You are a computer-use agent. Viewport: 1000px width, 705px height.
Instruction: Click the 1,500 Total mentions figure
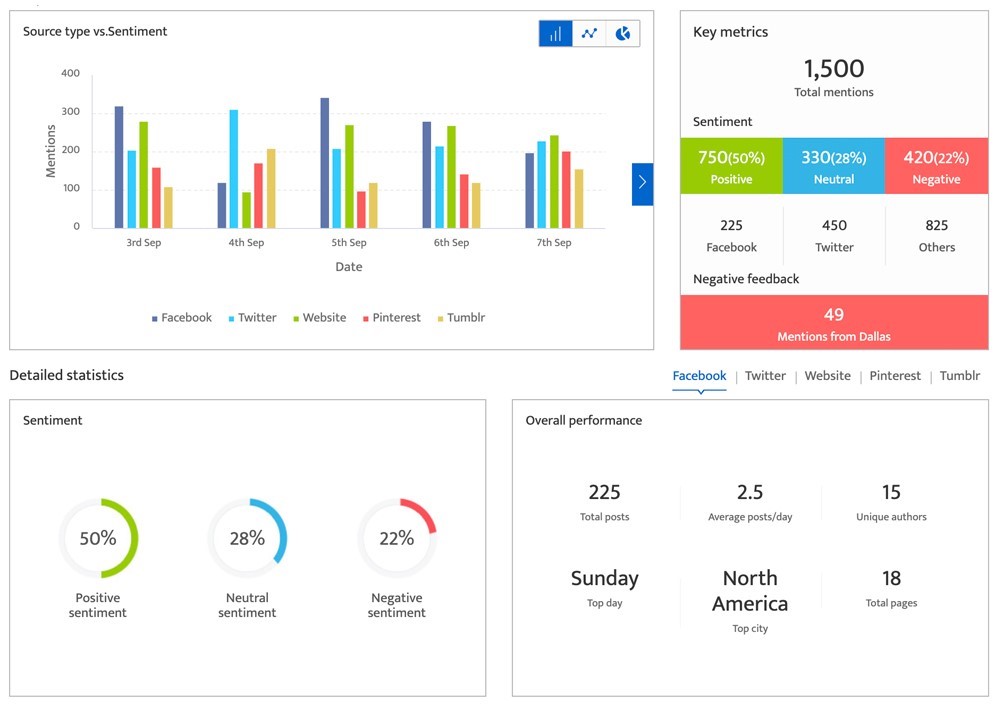point(834,78)
